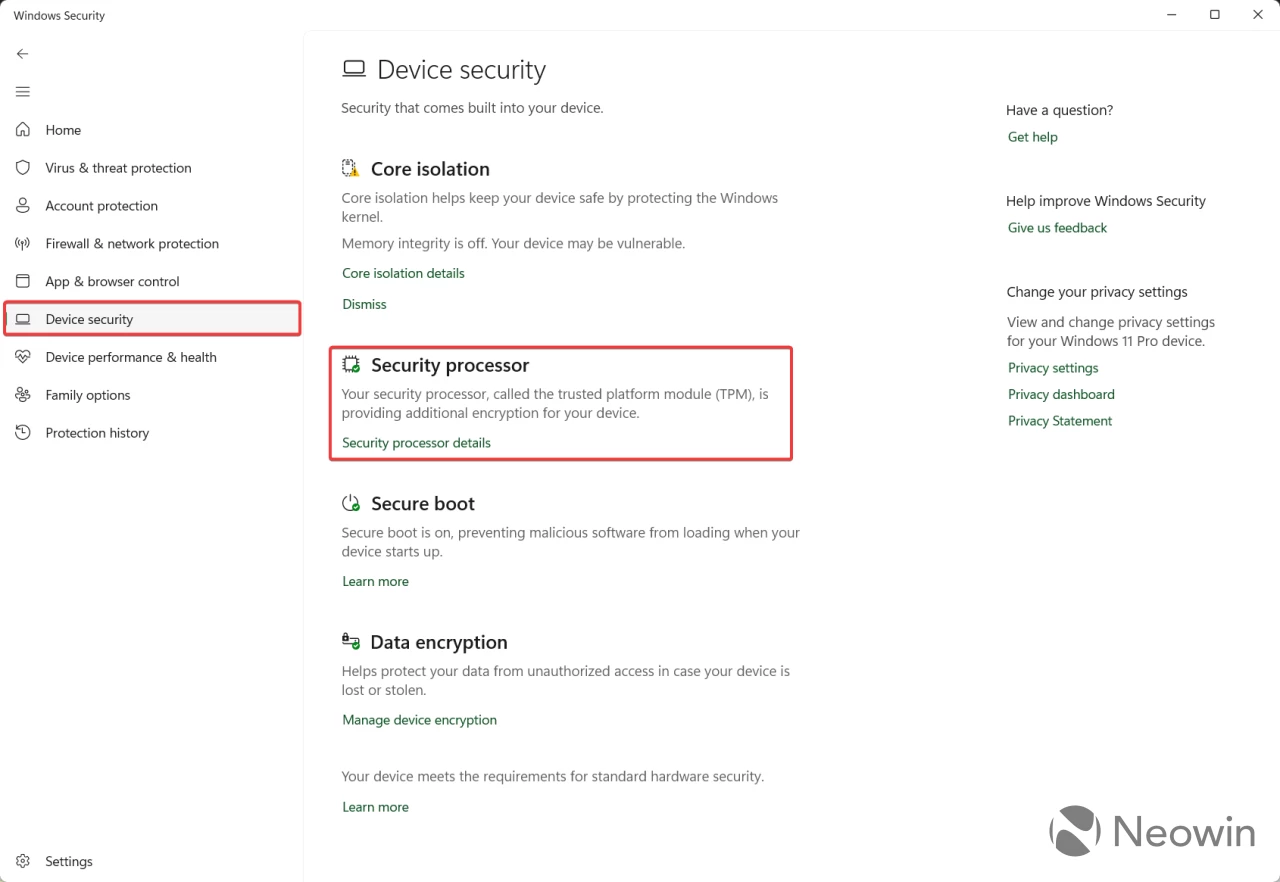Select Device security in the sidebar

coord(90,319)
